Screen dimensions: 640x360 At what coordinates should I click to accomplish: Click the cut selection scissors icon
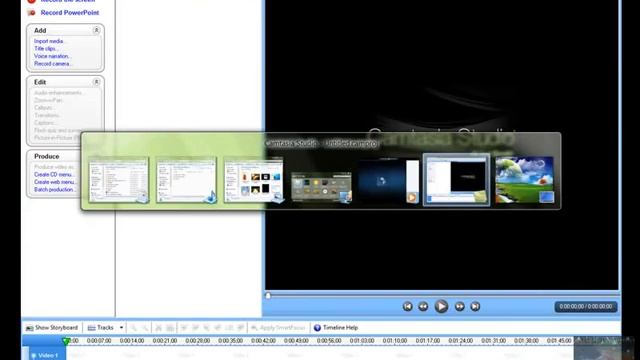pos(158,328)
